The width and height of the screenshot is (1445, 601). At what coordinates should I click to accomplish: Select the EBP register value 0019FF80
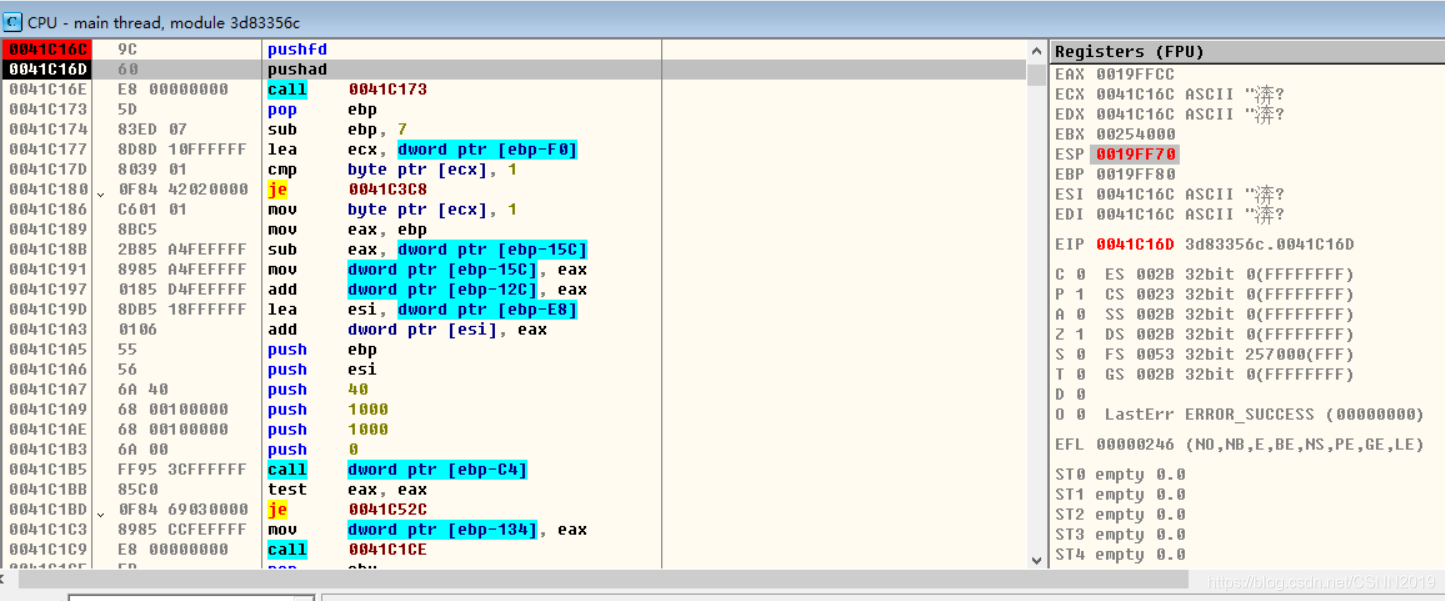[1135, 174]
